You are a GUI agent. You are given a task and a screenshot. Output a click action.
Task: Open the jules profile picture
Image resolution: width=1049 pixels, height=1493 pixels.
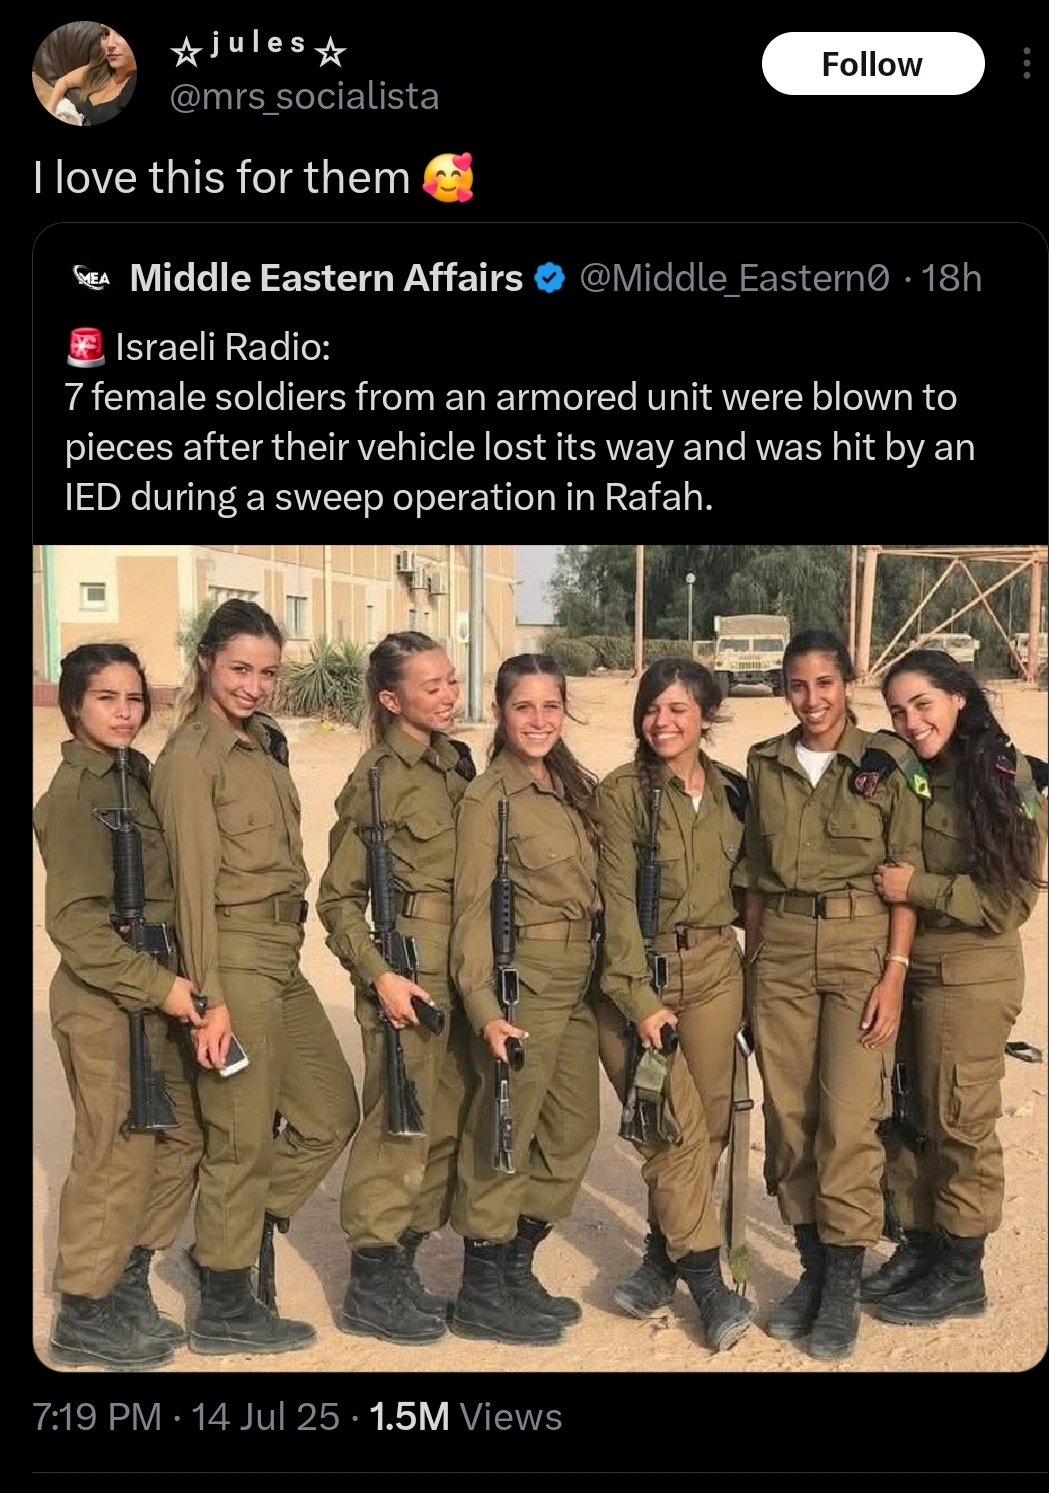85,74
